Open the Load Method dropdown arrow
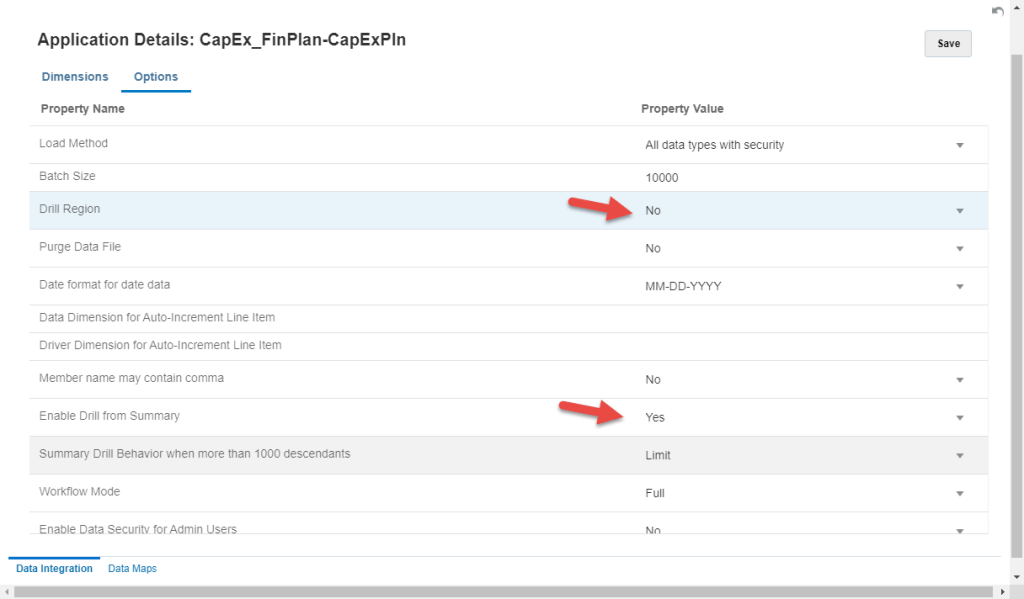The height and width of the screenshot is (599, 1024). coord(959,145)
